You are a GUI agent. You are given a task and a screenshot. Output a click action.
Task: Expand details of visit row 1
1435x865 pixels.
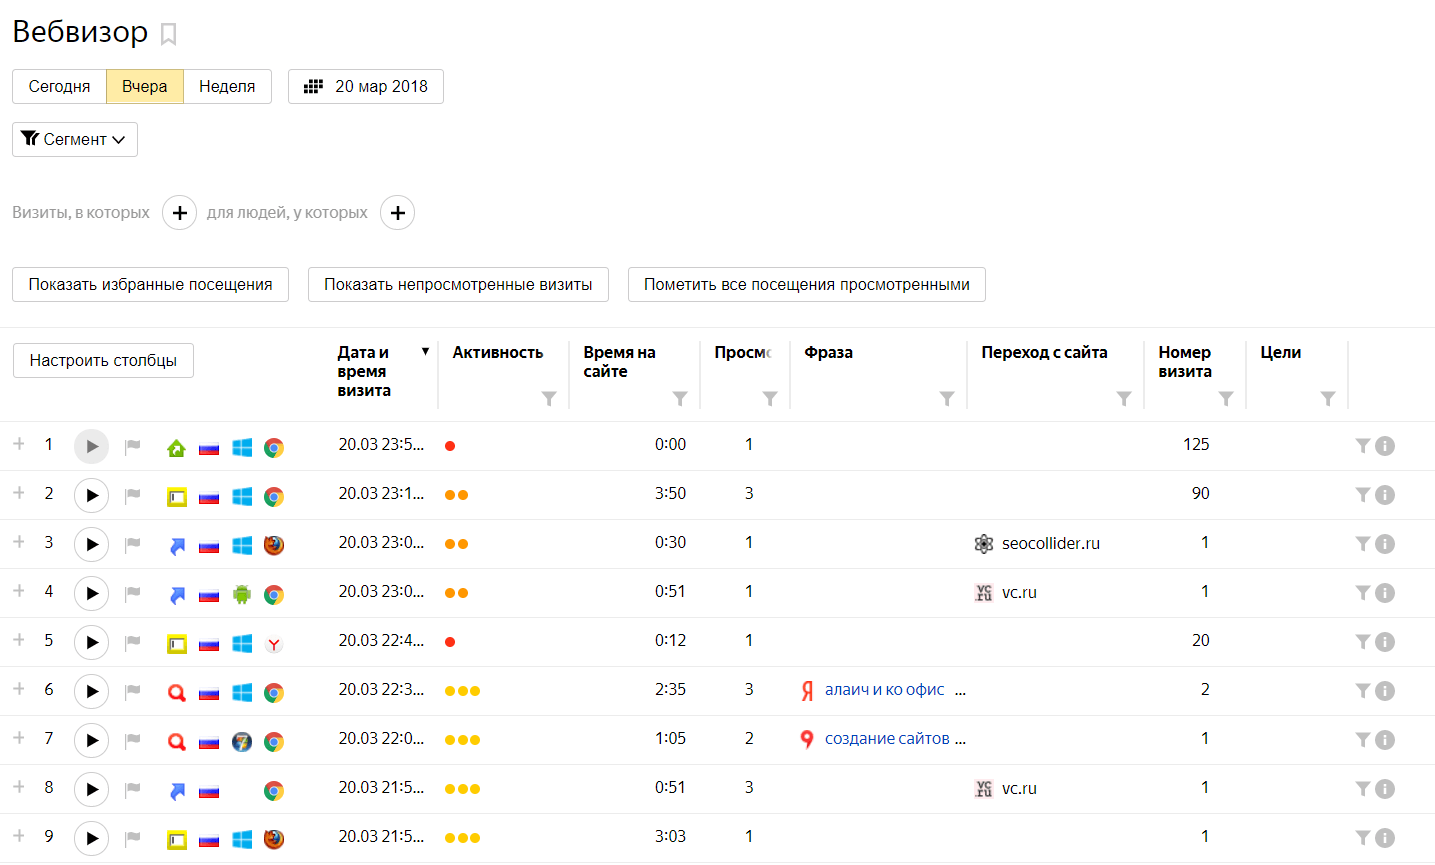click(x=19, y=443)
